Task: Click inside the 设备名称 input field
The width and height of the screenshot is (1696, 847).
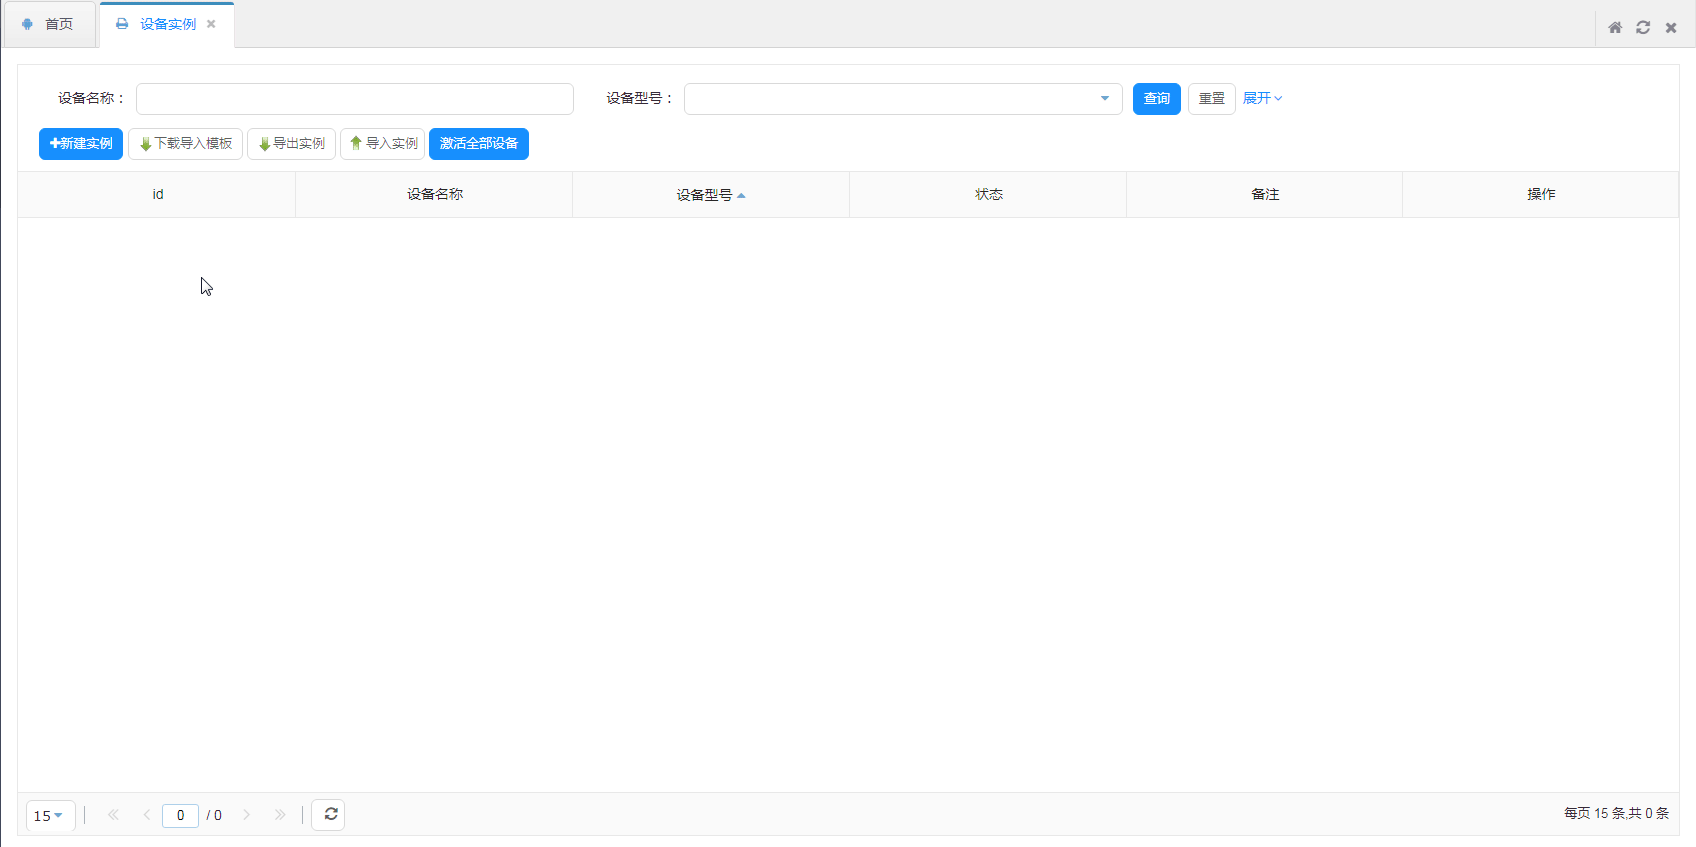Action: pos(354,99)
